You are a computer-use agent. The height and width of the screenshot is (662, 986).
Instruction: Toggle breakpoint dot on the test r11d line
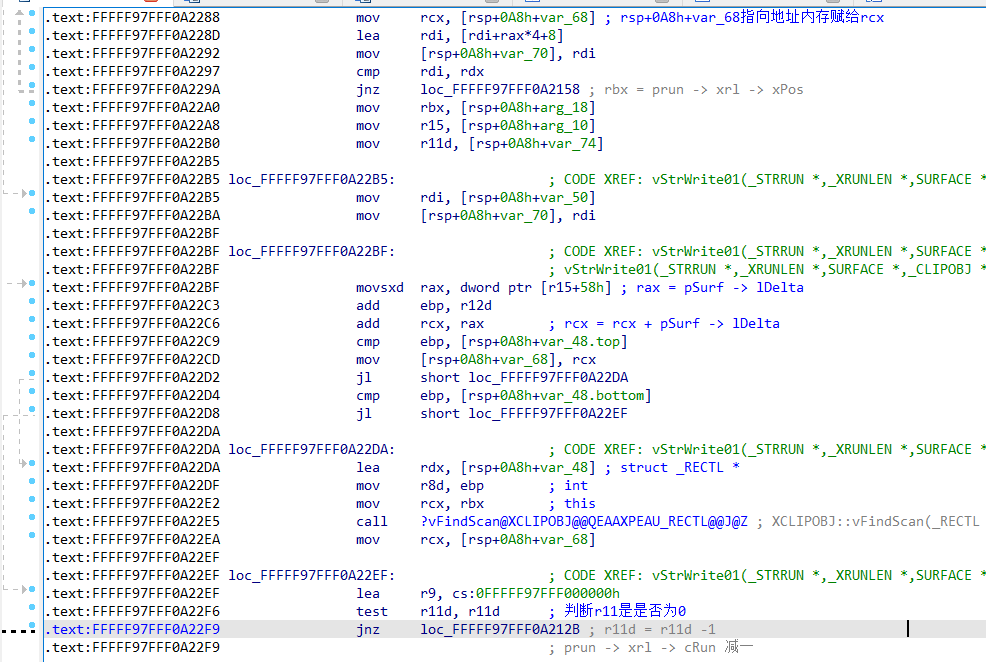pyautogui.click(x=33, y=611)
